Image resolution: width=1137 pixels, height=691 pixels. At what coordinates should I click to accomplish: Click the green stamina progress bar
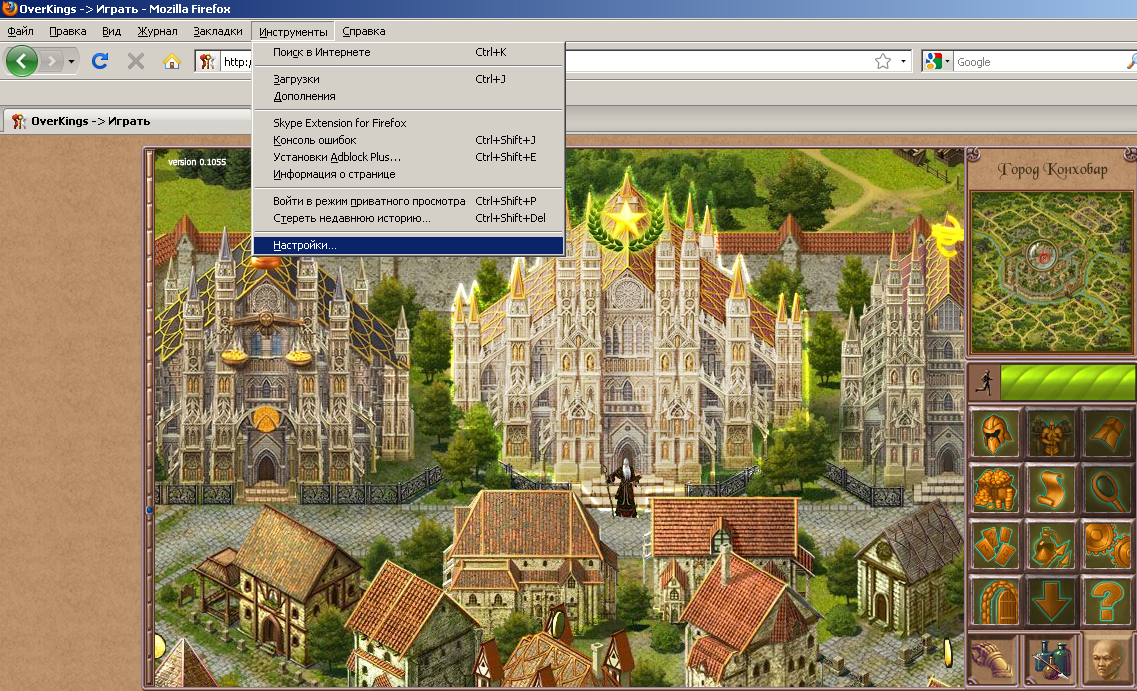(x=1067, y=382)
